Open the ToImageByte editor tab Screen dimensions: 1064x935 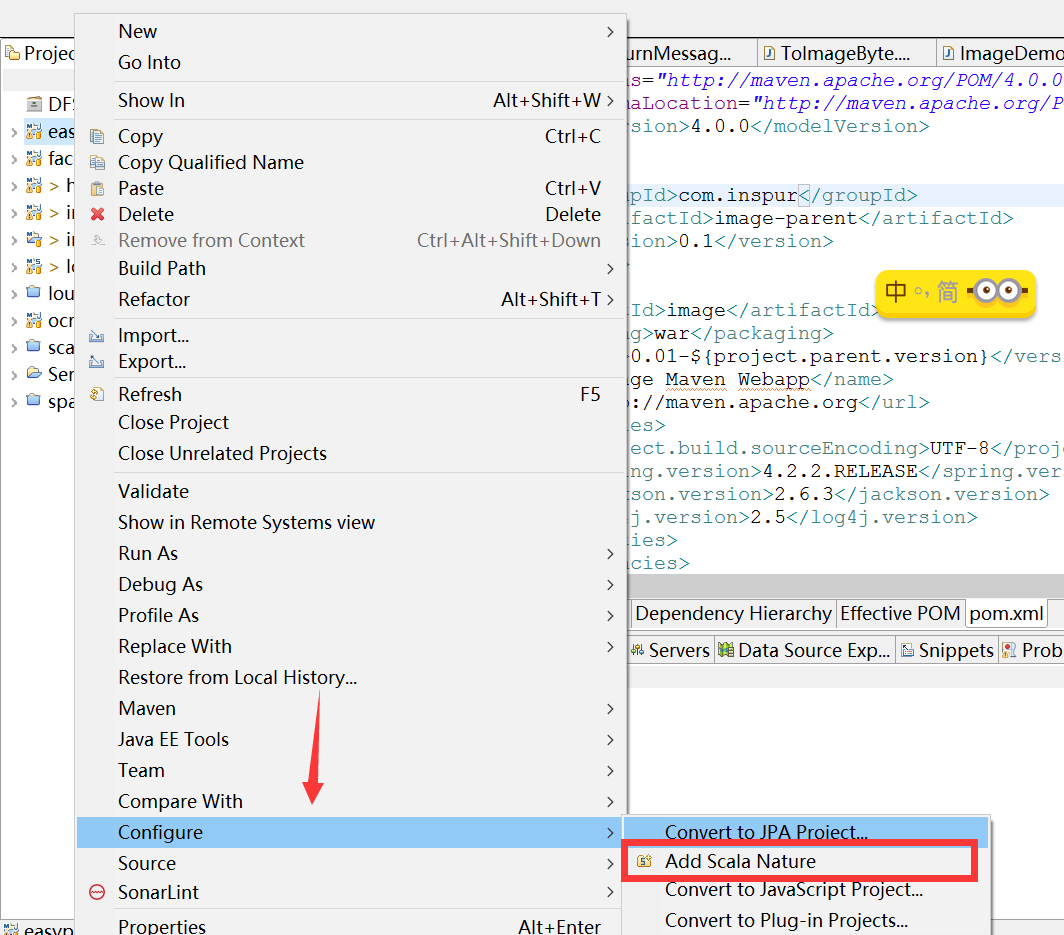coord(846,53)
